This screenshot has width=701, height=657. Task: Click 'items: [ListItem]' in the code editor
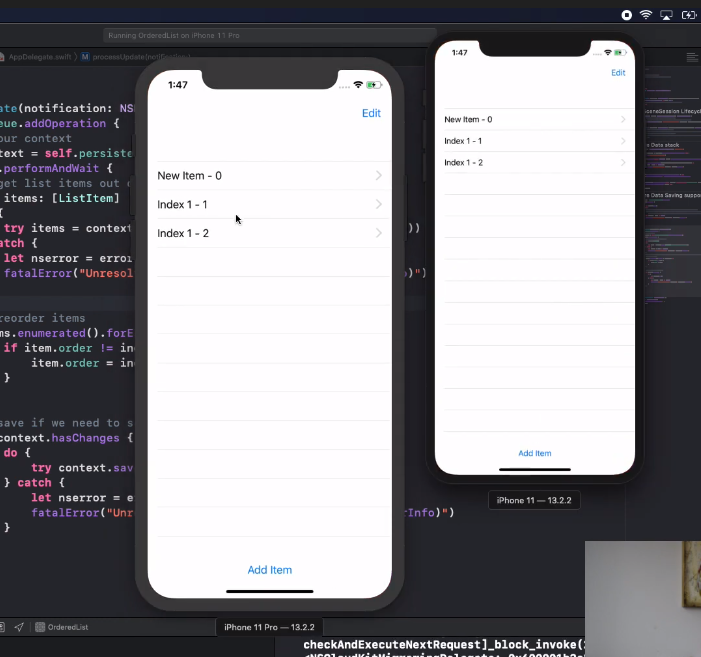(x=62, y=198)
